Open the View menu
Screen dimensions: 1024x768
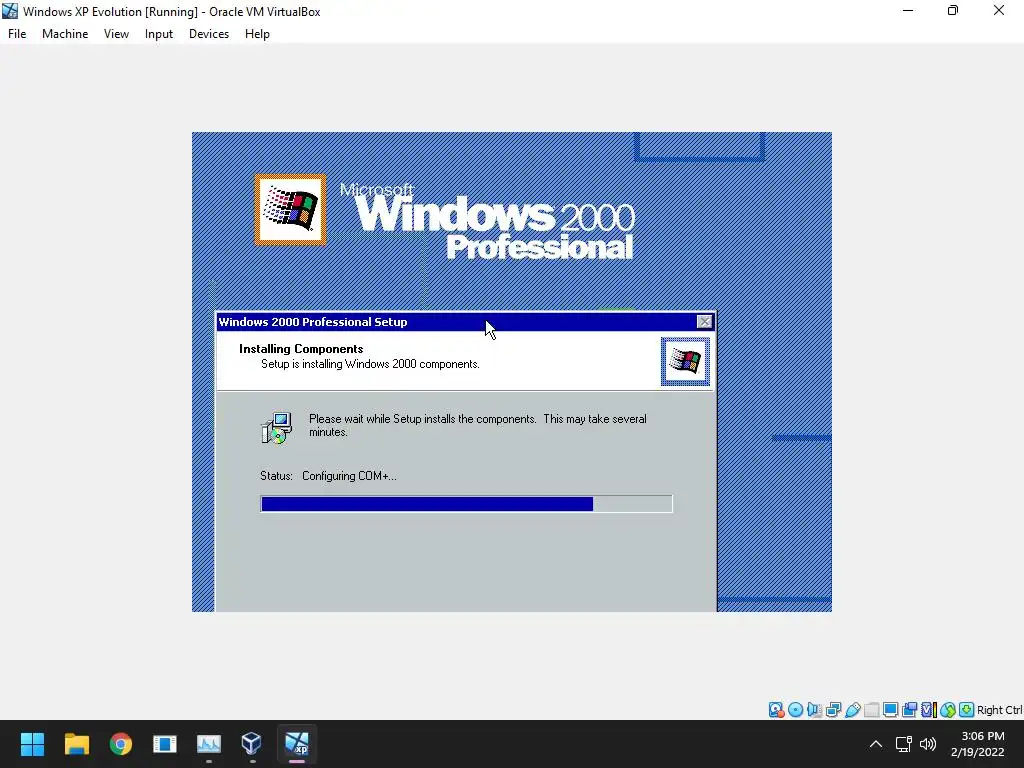116,34
